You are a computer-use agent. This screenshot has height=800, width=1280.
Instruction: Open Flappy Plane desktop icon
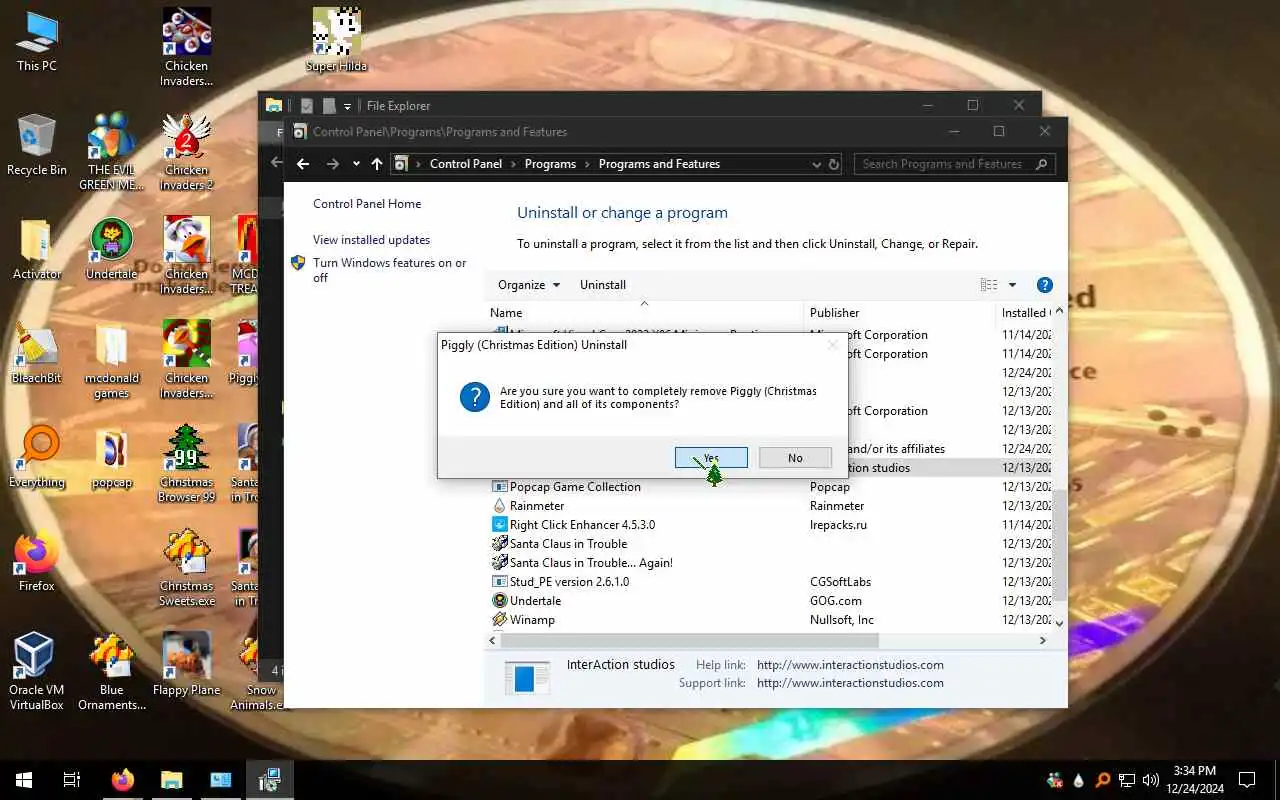(x=187, y=666)
